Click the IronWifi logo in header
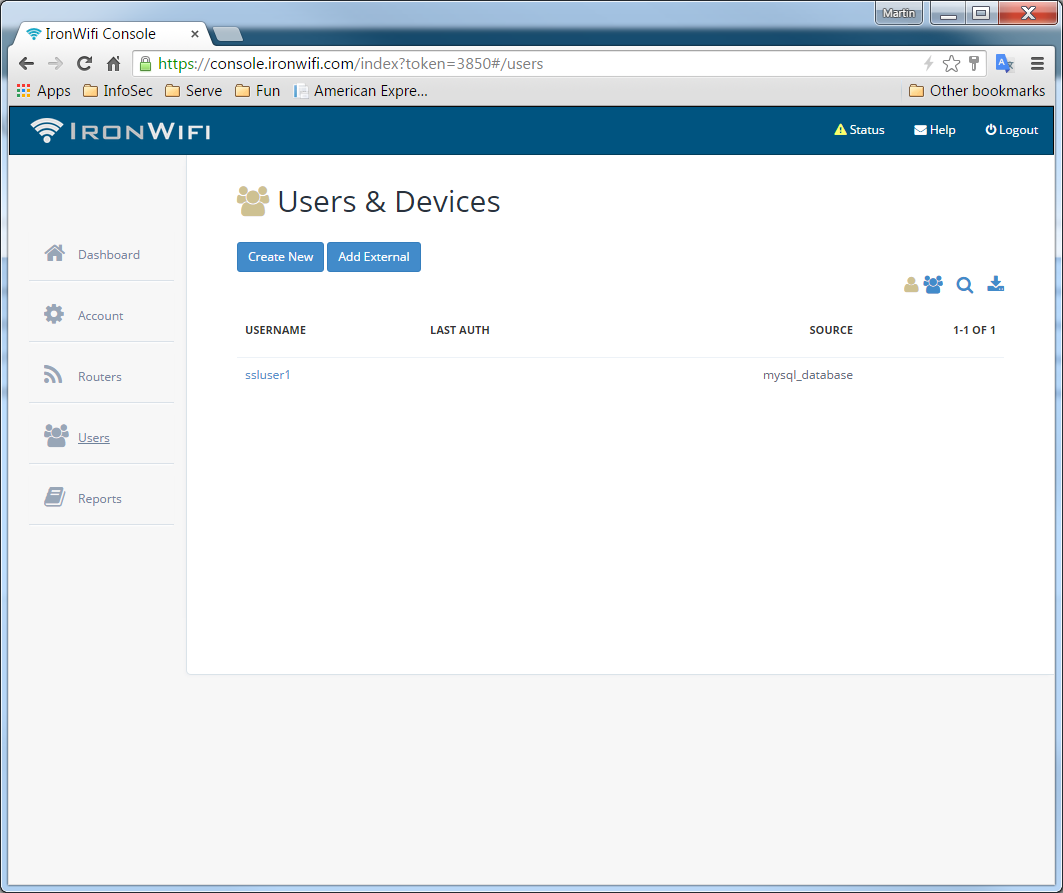Screen dimensions: 1063x893 tap(120, 130)
